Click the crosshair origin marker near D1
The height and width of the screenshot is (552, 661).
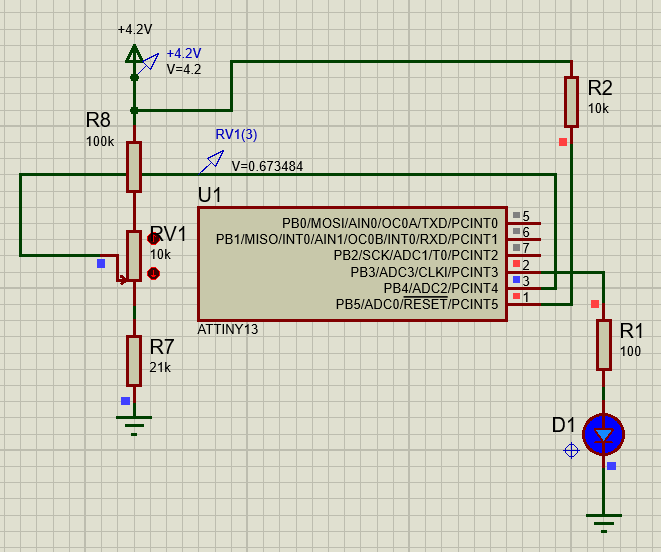pyautogui.click(x=571, y=451)
